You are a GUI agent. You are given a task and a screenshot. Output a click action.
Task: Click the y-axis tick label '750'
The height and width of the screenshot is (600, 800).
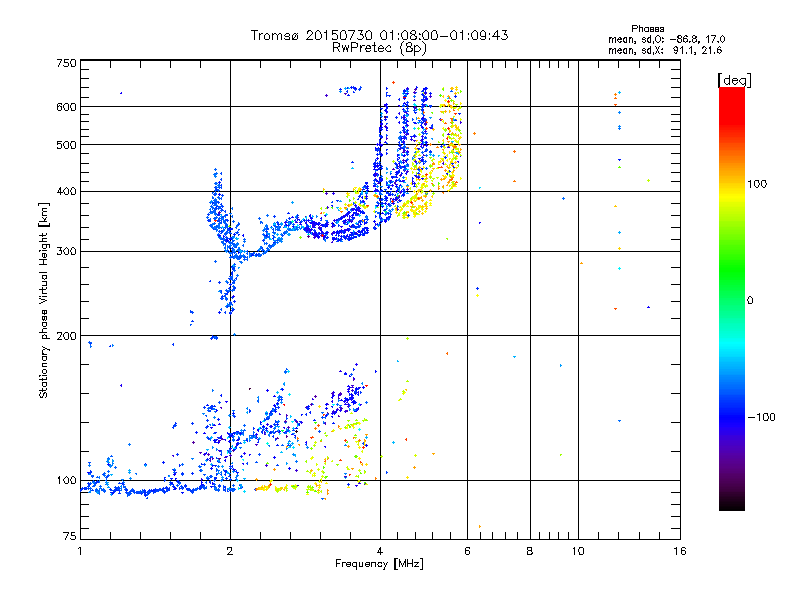(66, 63)
